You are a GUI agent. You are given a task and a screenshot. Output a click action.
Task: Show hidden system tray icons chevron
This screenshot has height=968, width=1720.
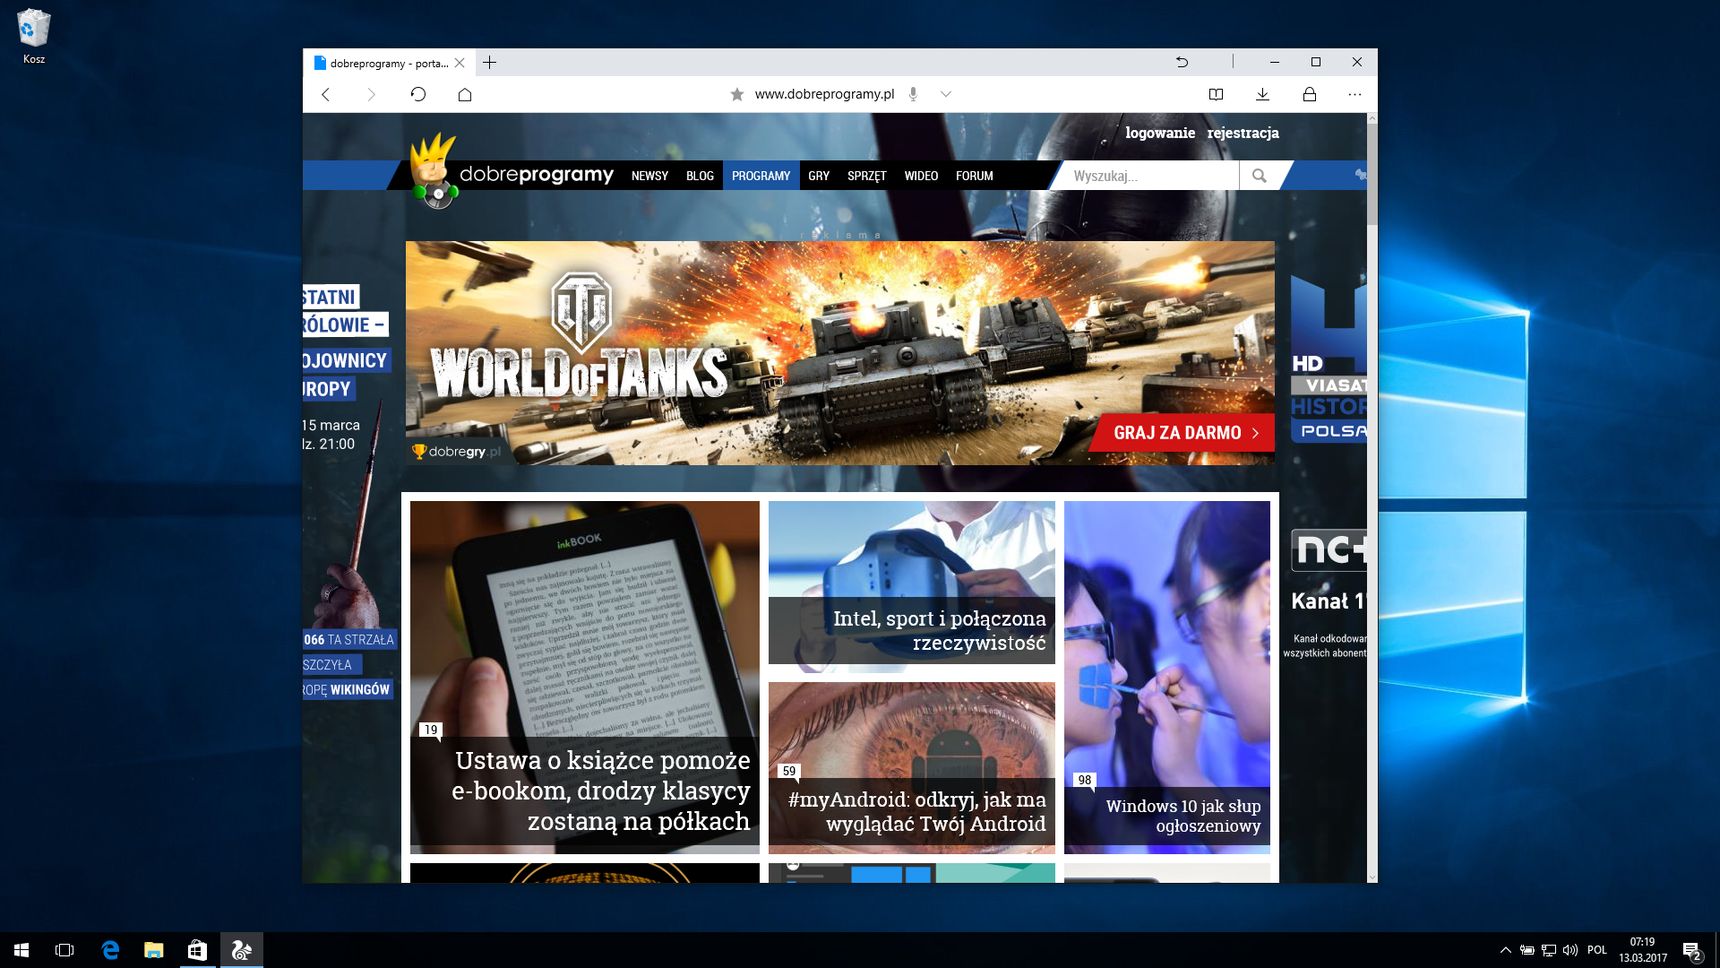tap(1505, 950)
